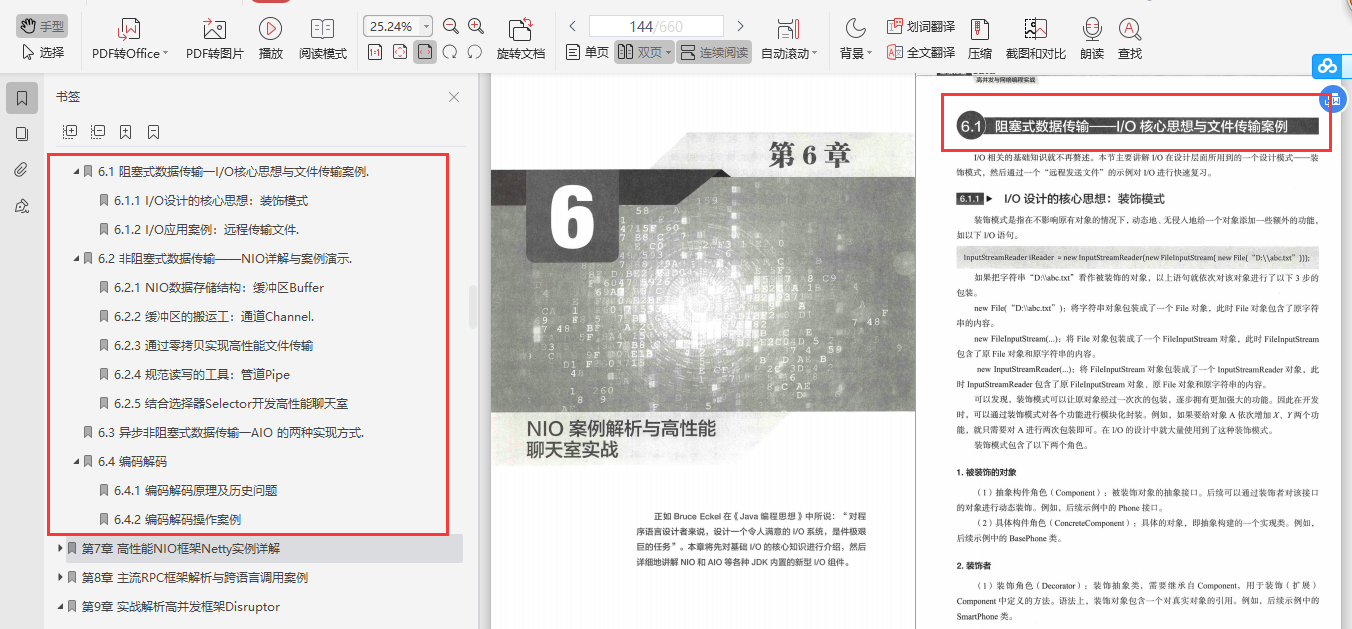Open bookmark 6.2.3 通过零拷贝实现
Image resolution: width=1352 pixels, height=629 pixels.
click(x=213, y=346)
